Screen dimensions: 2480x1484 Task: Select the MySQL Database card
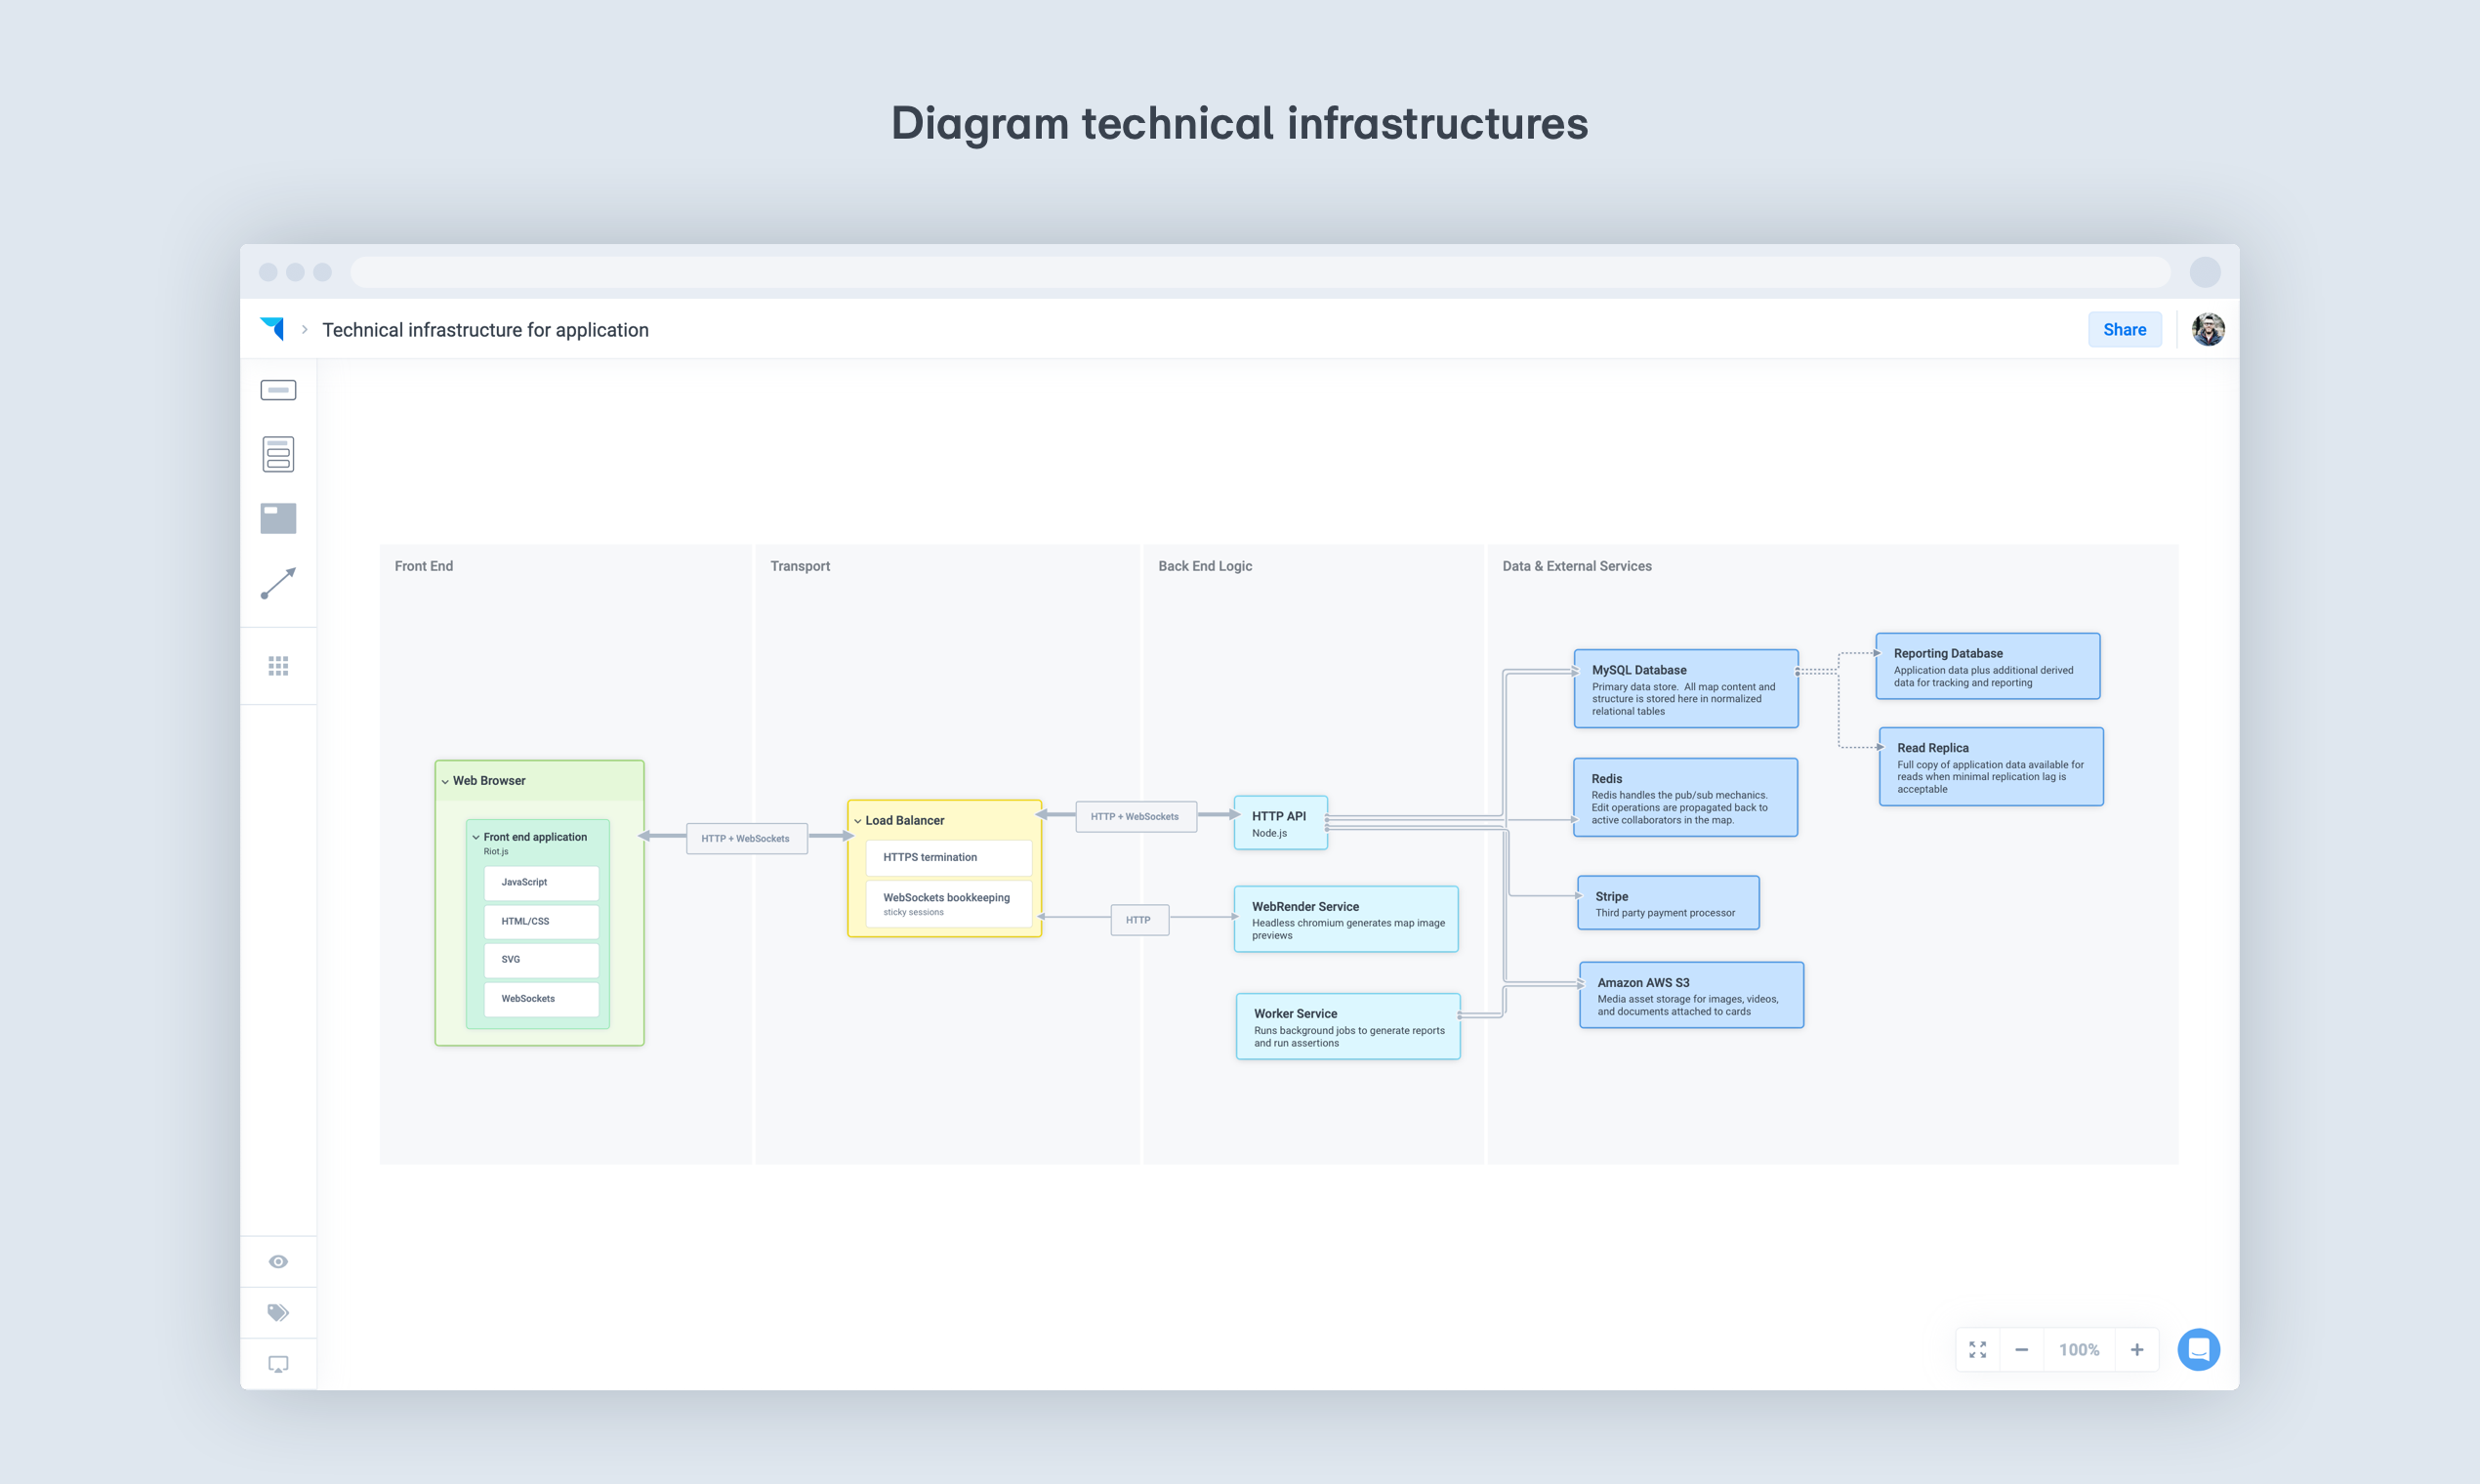[1685, 689]
